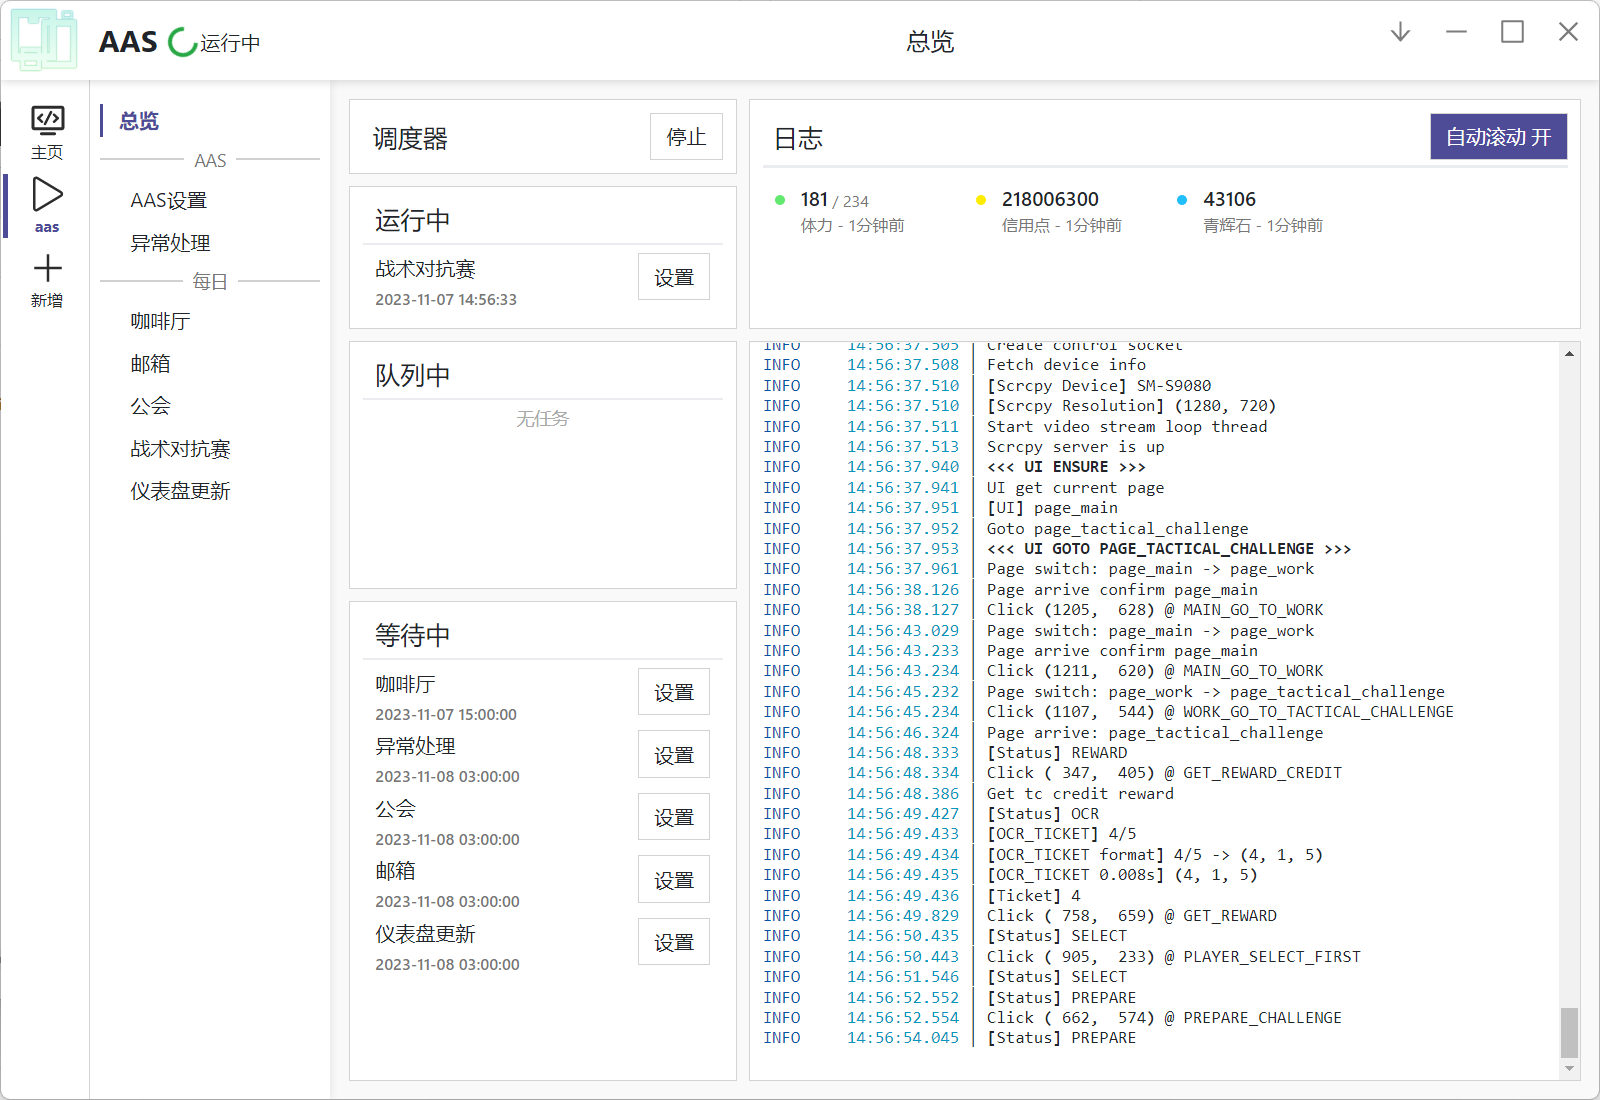The height and width of the screenshot is (1100, 1600).
Task: Click the green 体力 status dot
Action: pyautogui.click(x=781, y=200)
